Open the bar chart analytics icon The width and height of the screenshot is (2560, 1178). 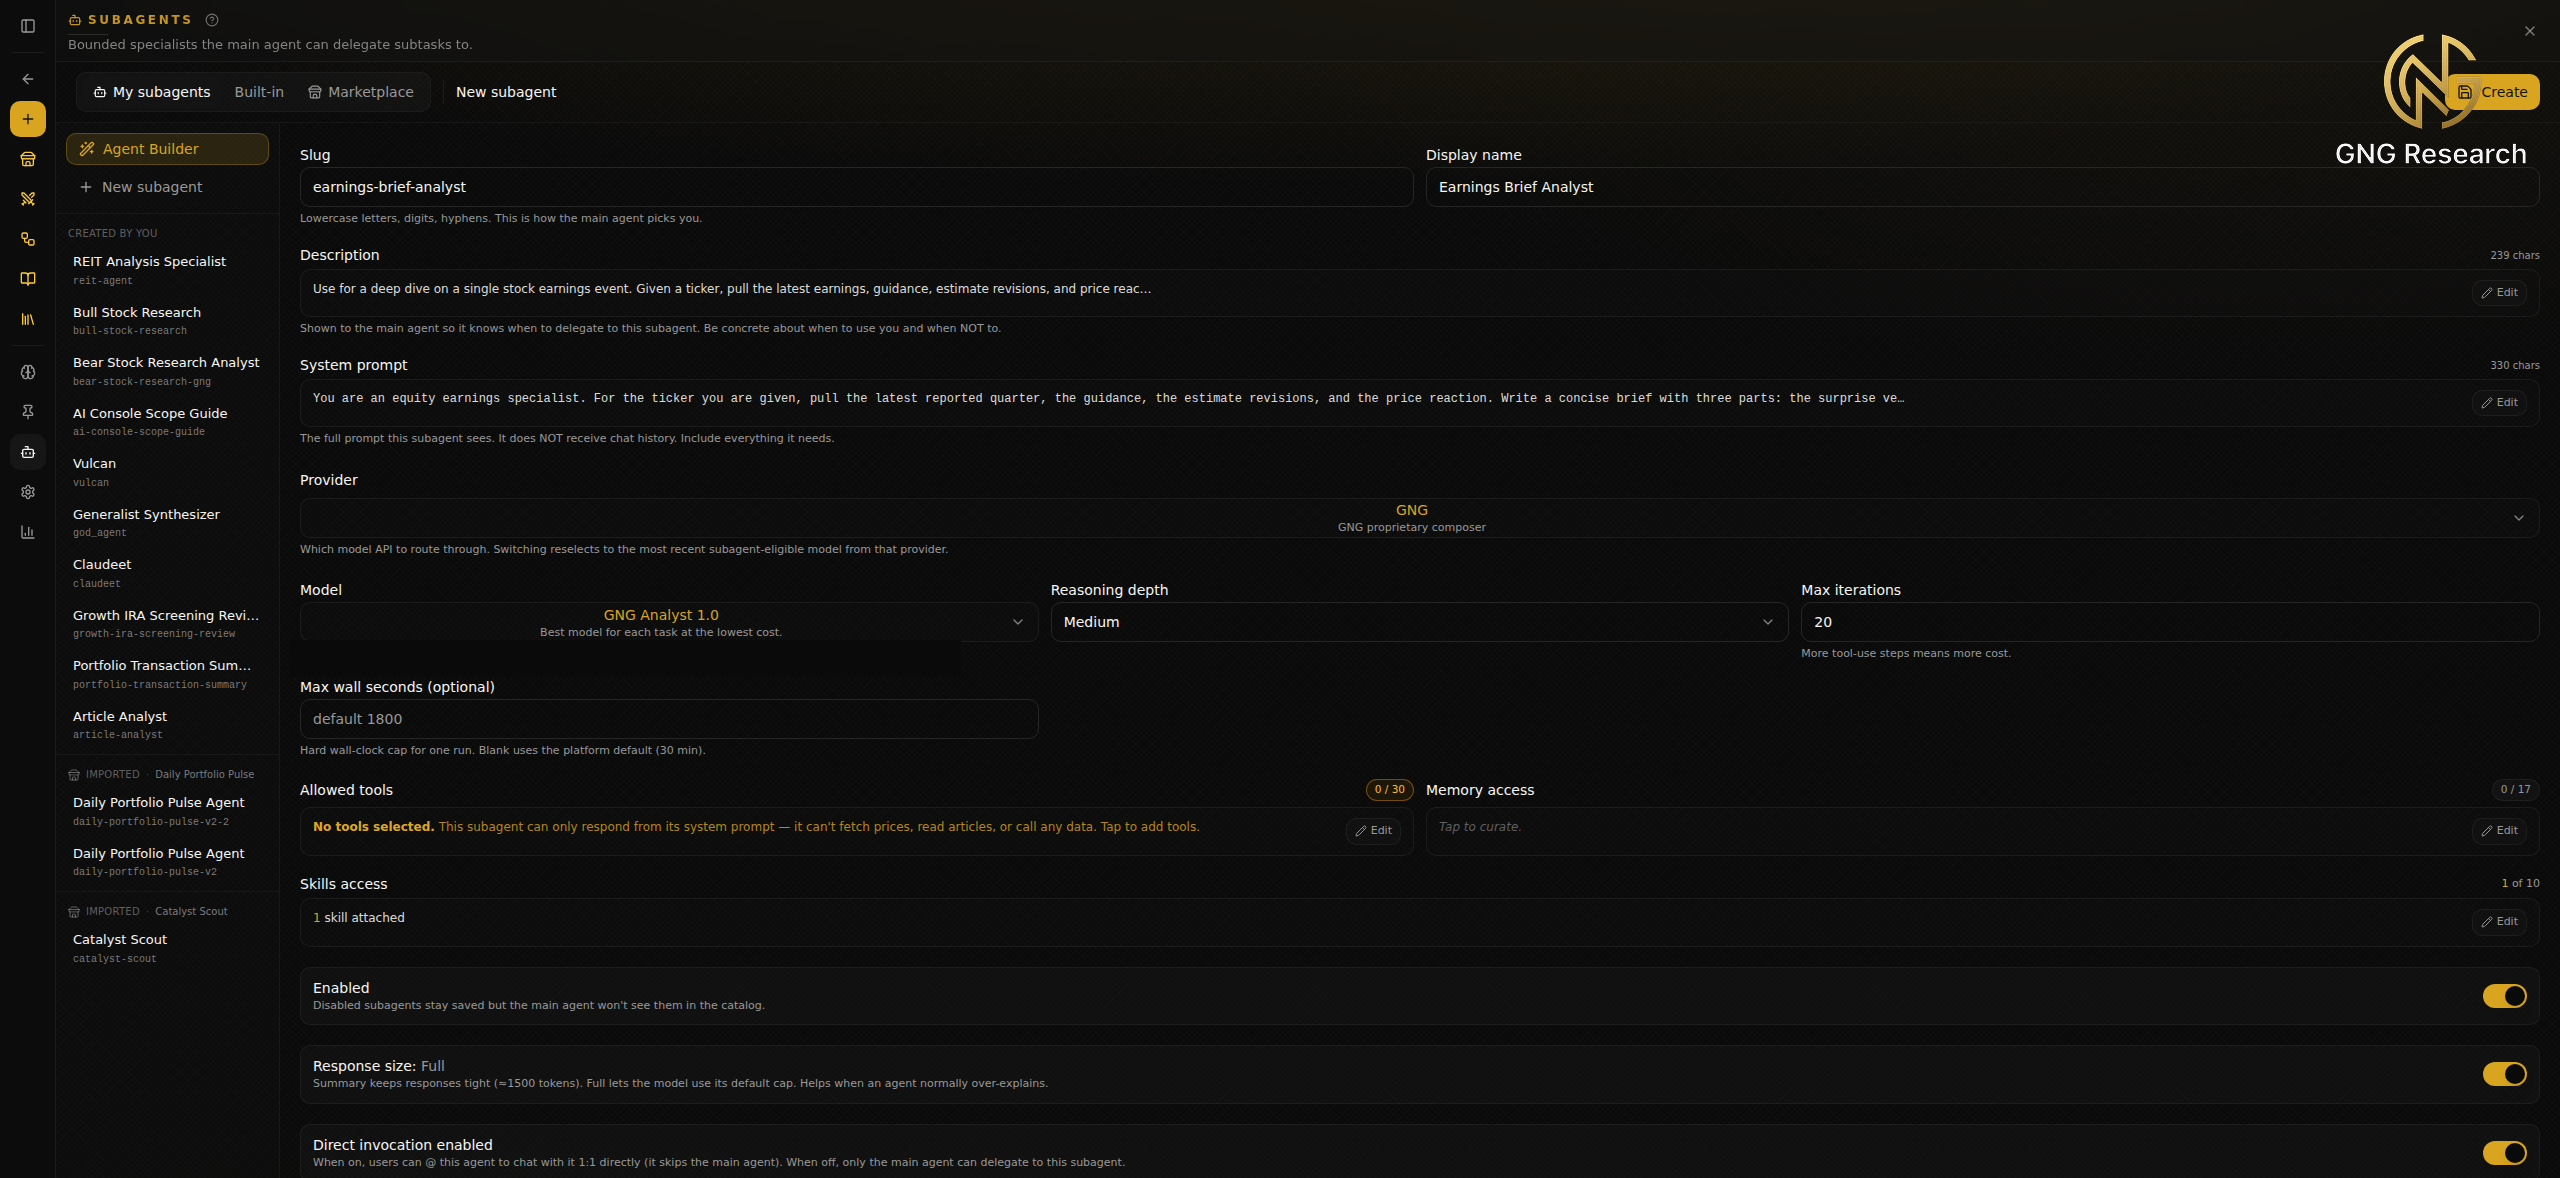(x=28, y=532)
